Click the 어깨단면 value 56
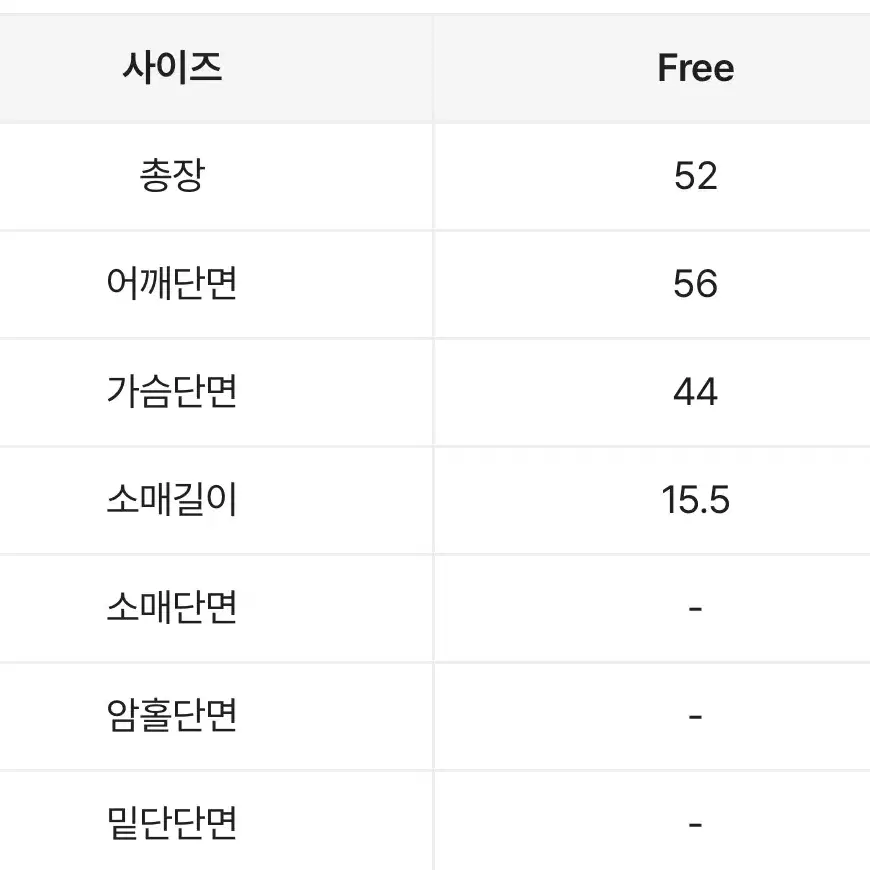This screenshot has width=870, height=870. coord(696,284)
